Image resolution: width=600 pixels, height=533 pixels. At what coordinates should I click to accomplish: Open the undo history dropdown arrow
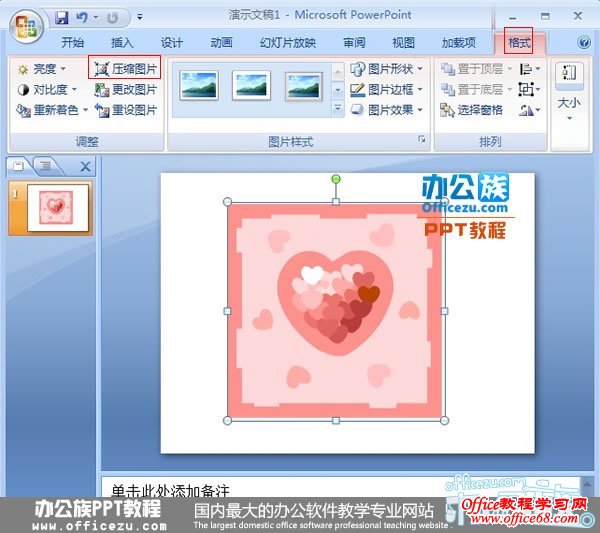(96, 17)
